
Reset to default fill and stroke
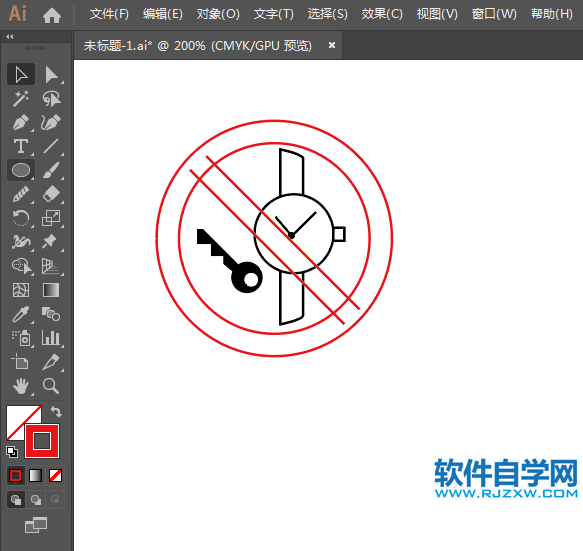12,452
